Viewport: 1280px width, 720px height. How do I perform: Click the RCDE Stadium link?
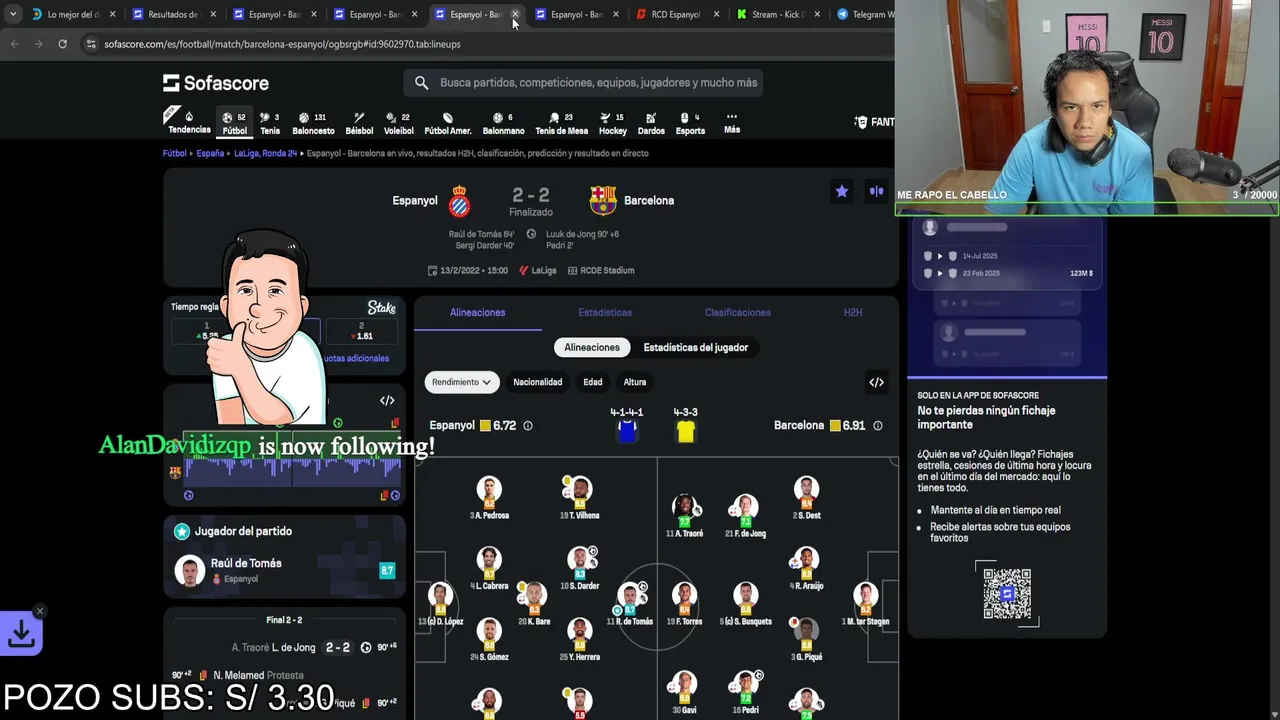(x=601, y=270)
